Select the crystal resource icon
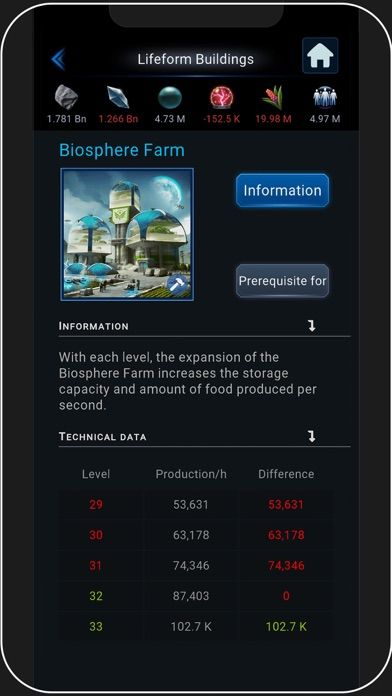This screenshot has width=392, height=696. pos(118,97)
